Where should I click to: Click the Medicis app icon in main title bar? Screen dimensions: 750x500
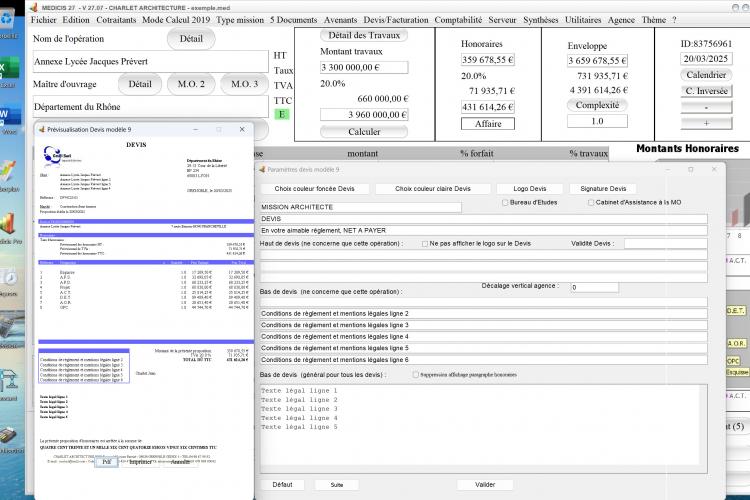(33, 8)
